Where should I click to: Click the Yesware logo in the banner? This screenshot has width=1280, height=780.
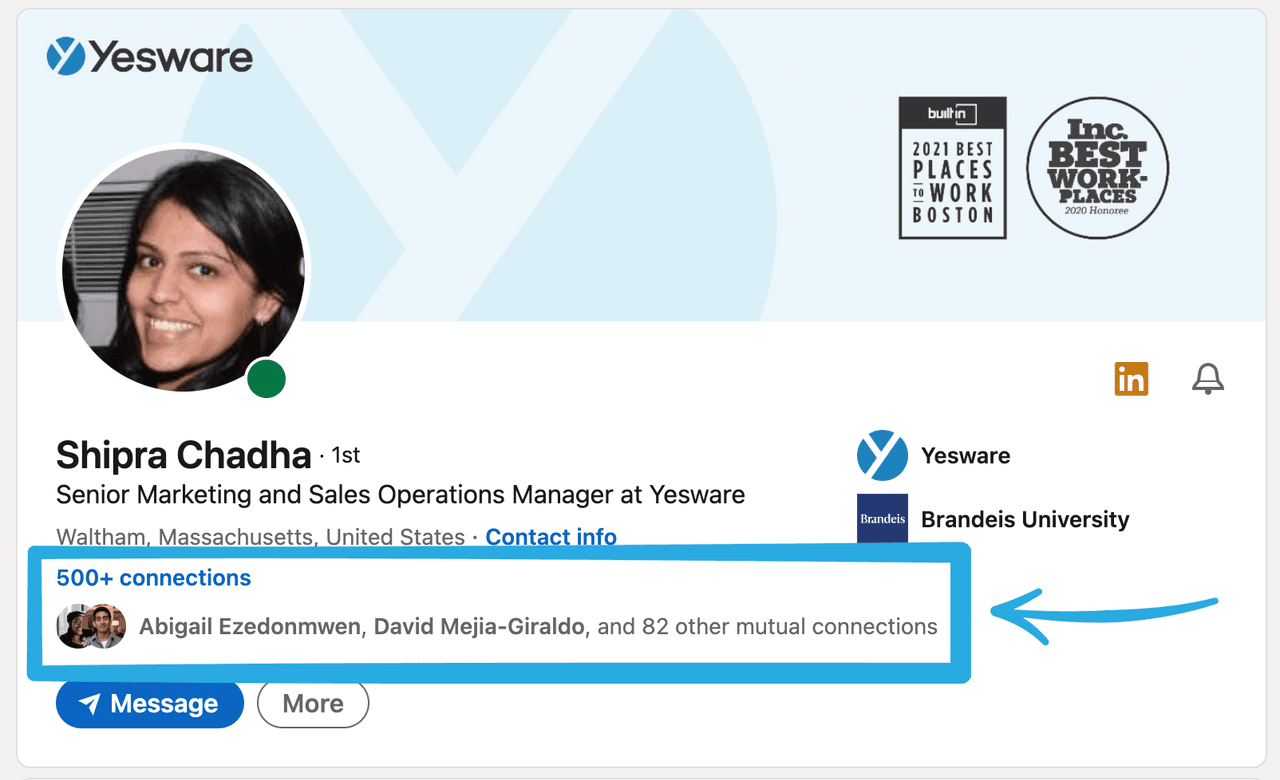coord(150,56)
